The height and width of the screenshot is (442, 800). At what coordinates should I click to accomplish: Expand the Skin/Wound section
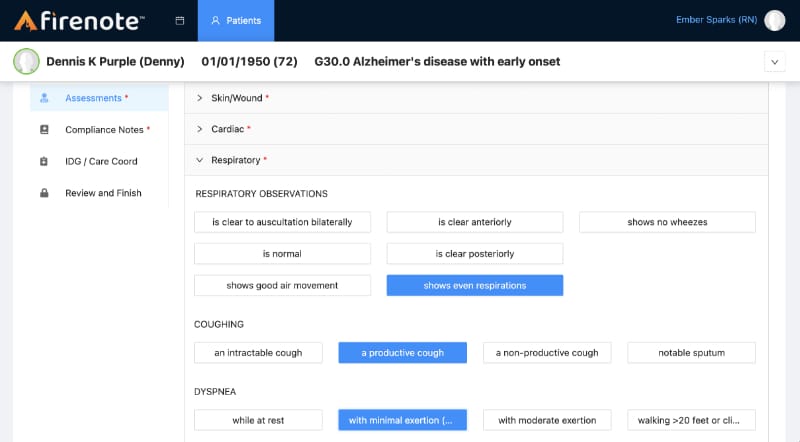click(240, 97)
